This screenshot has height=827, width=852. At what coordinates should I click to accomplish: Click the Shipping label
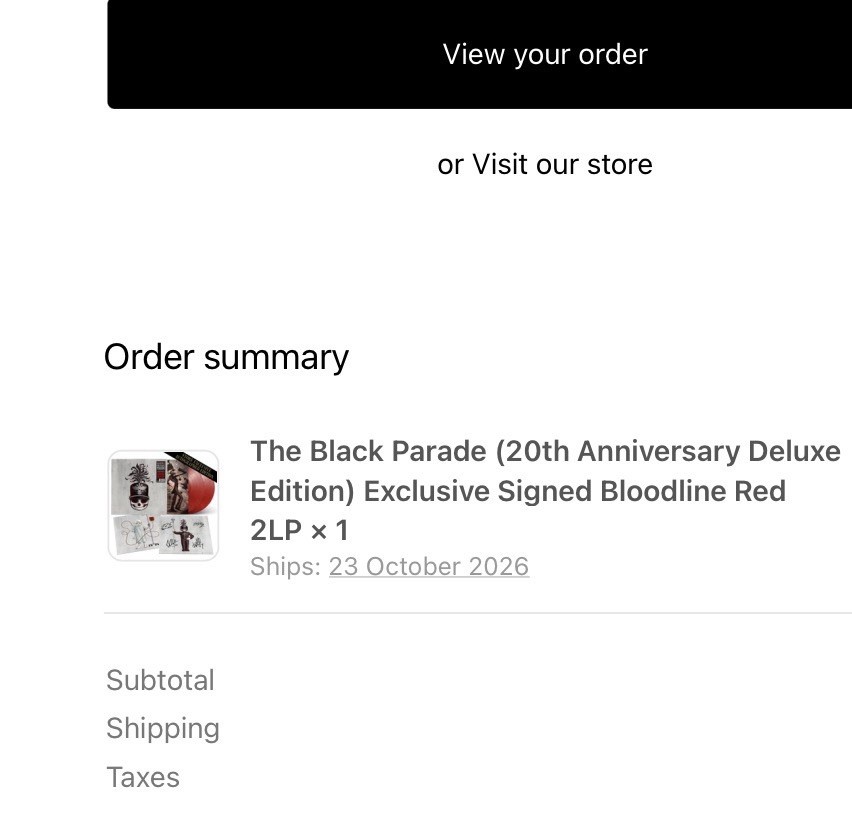tap(163, 729)
